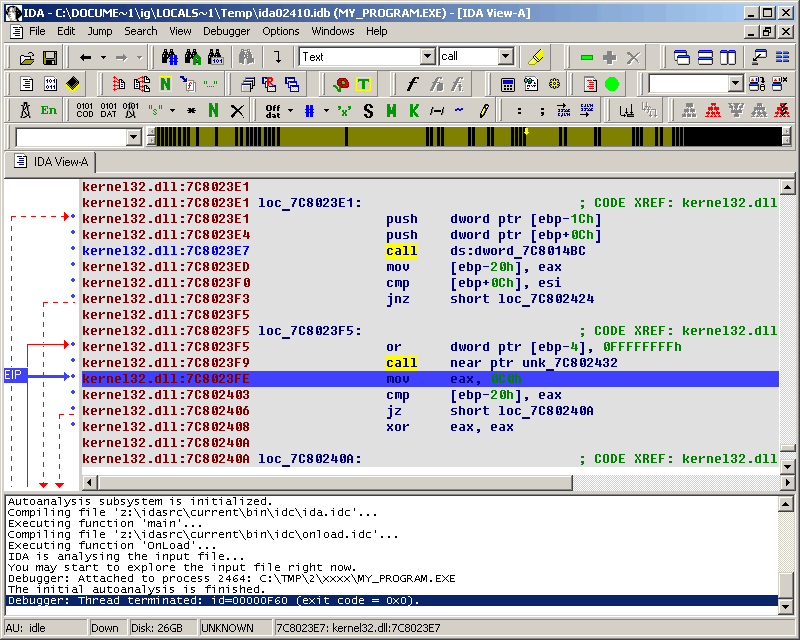Click the back arrow navigation icon
The width and height of the screenshot is (800, 640).
coord(85,57)
